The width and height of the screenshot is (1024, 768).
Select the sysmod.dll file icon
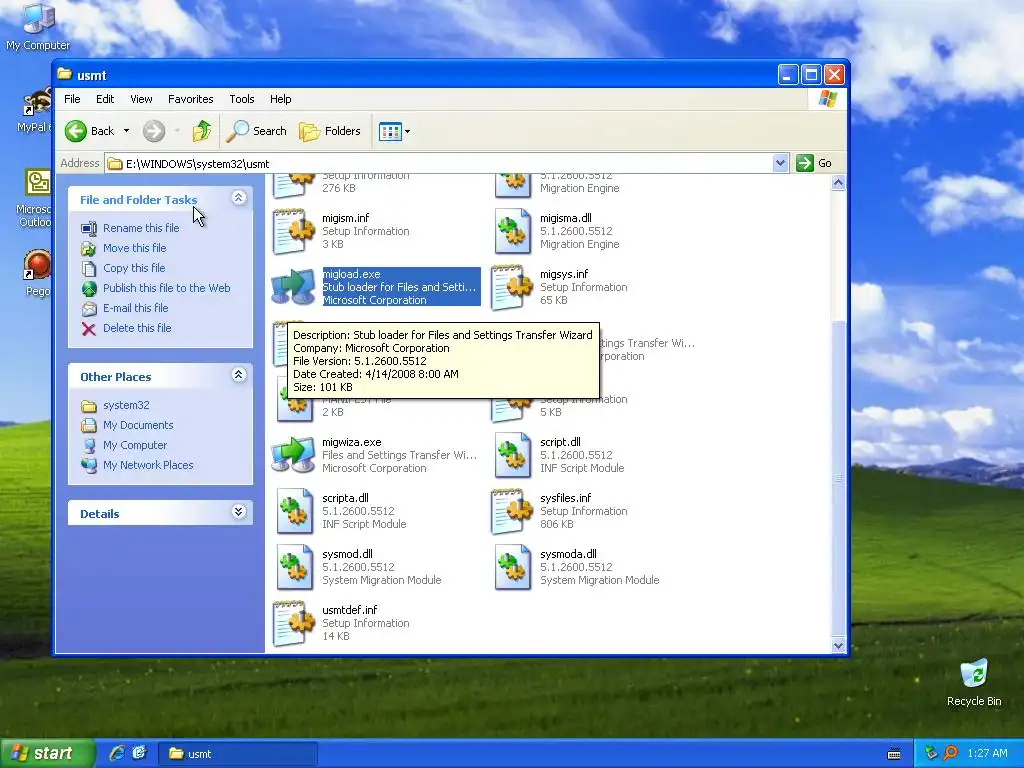point(294,568)
